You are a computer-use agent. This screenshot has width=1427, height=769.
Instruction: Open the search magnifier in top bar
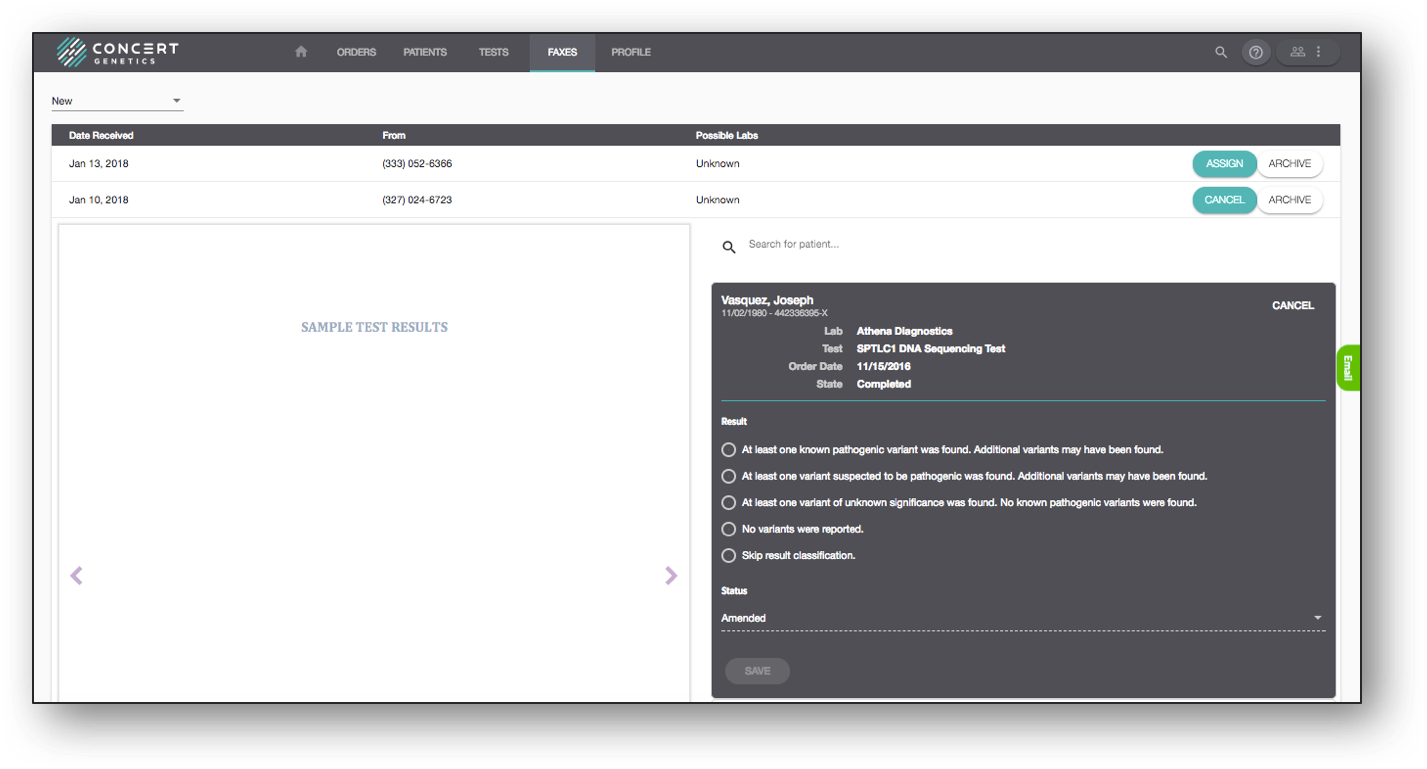1221,52
